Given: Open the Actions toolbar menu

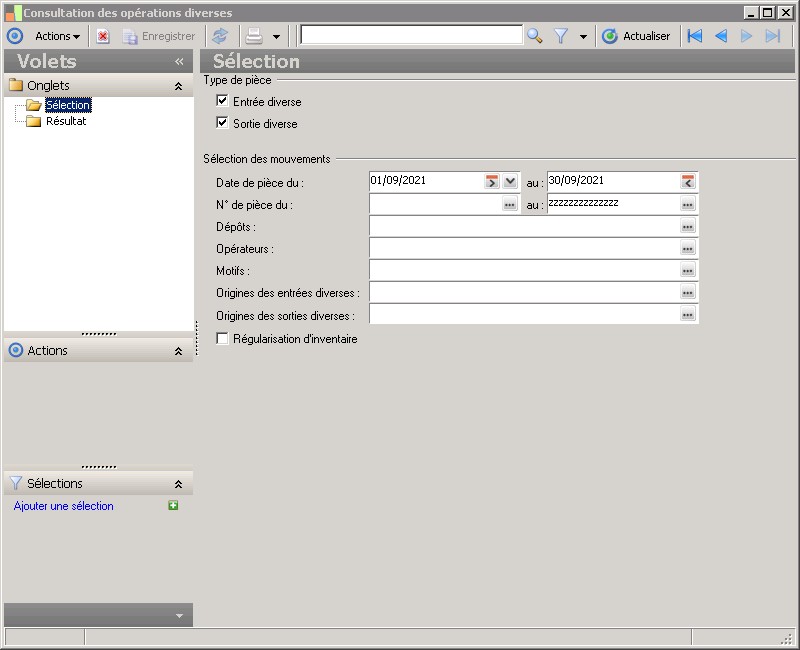Looking at the screenshot, I should [x=57, y=36].
